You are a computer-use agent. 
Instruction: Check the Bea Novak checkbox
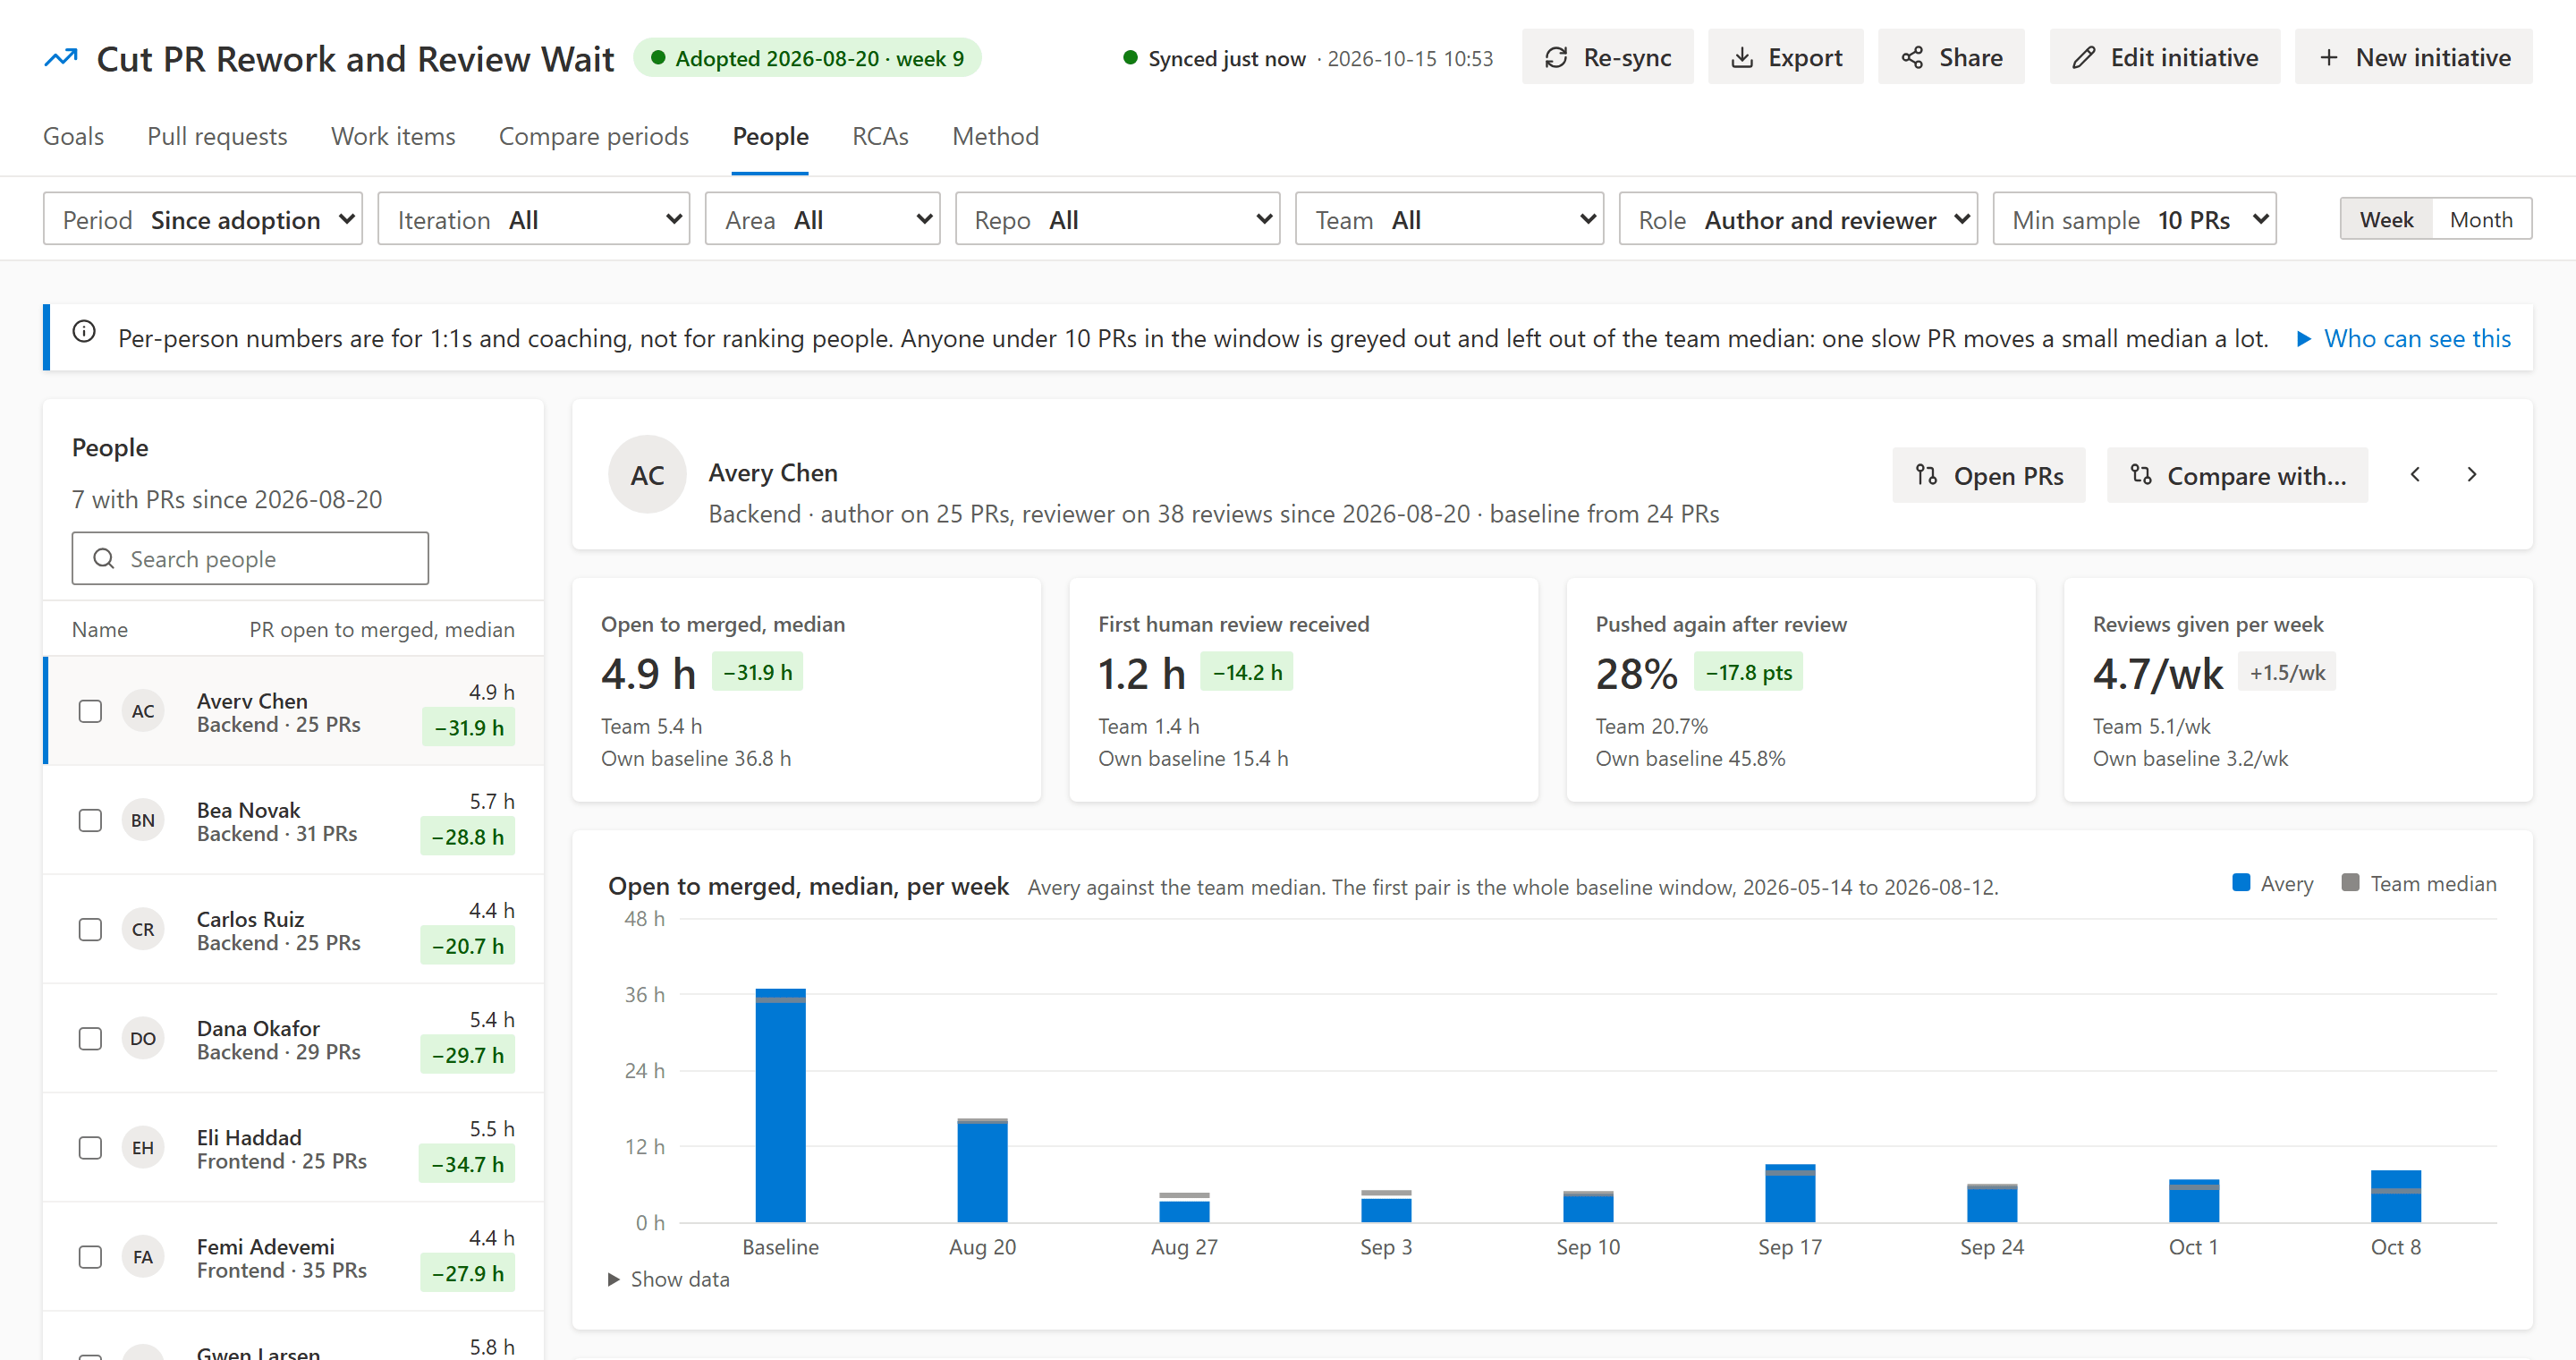(90, 820)
